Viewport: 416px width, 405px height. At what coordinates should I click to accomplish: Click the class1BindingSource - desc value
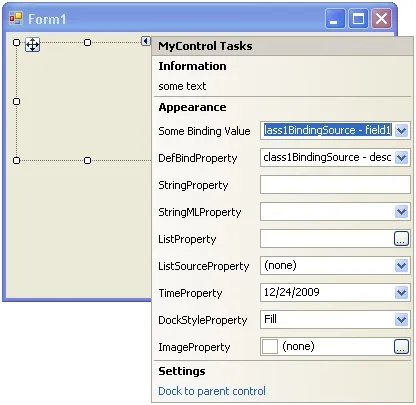pyautogui.click(x=327, y=157)
